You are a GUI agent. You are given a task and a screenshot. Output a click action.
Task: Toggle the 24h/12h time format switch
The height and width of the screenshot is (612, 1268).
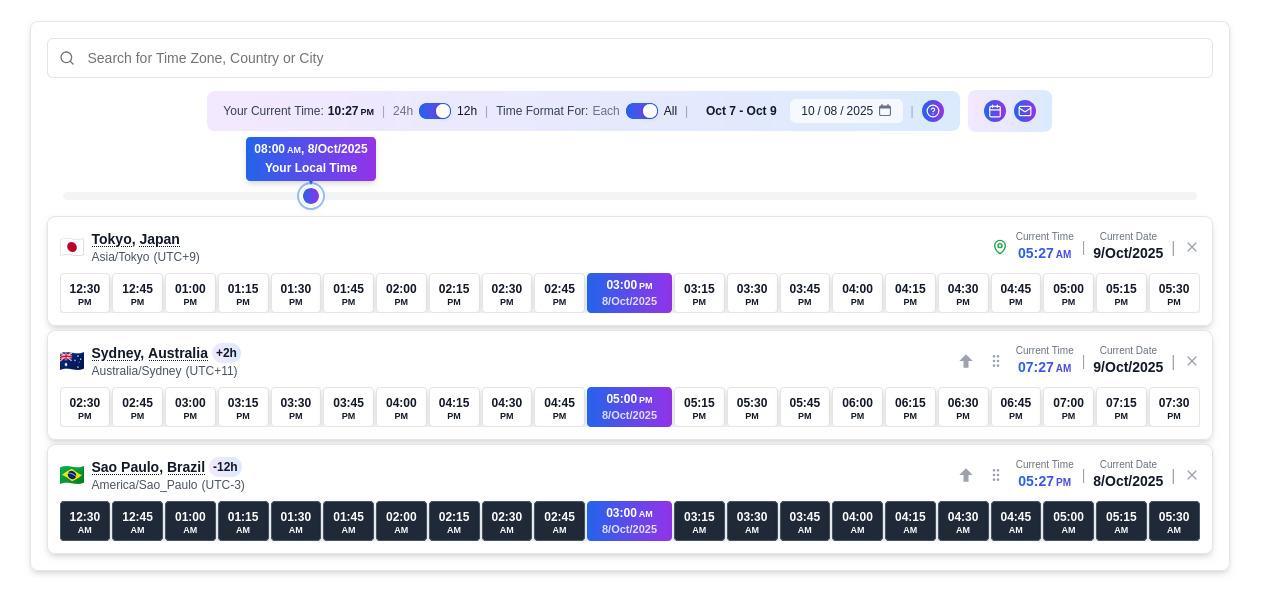435,111
